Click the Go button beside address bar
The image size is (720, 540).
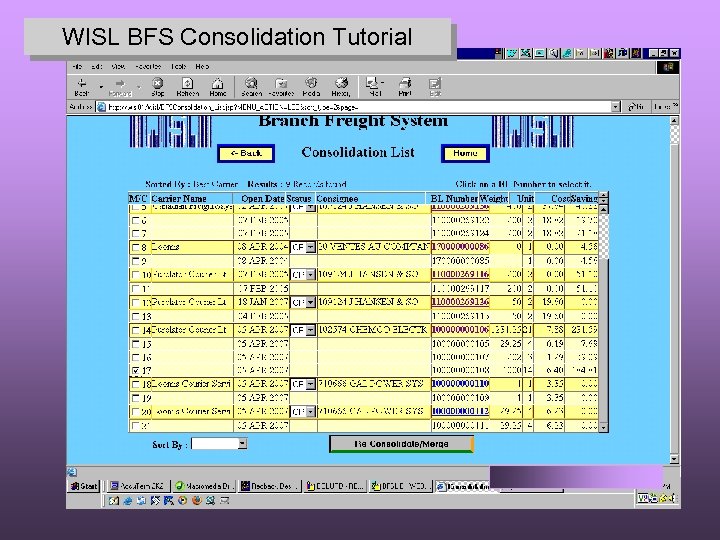pyautogui.click(x=636, y=107)
